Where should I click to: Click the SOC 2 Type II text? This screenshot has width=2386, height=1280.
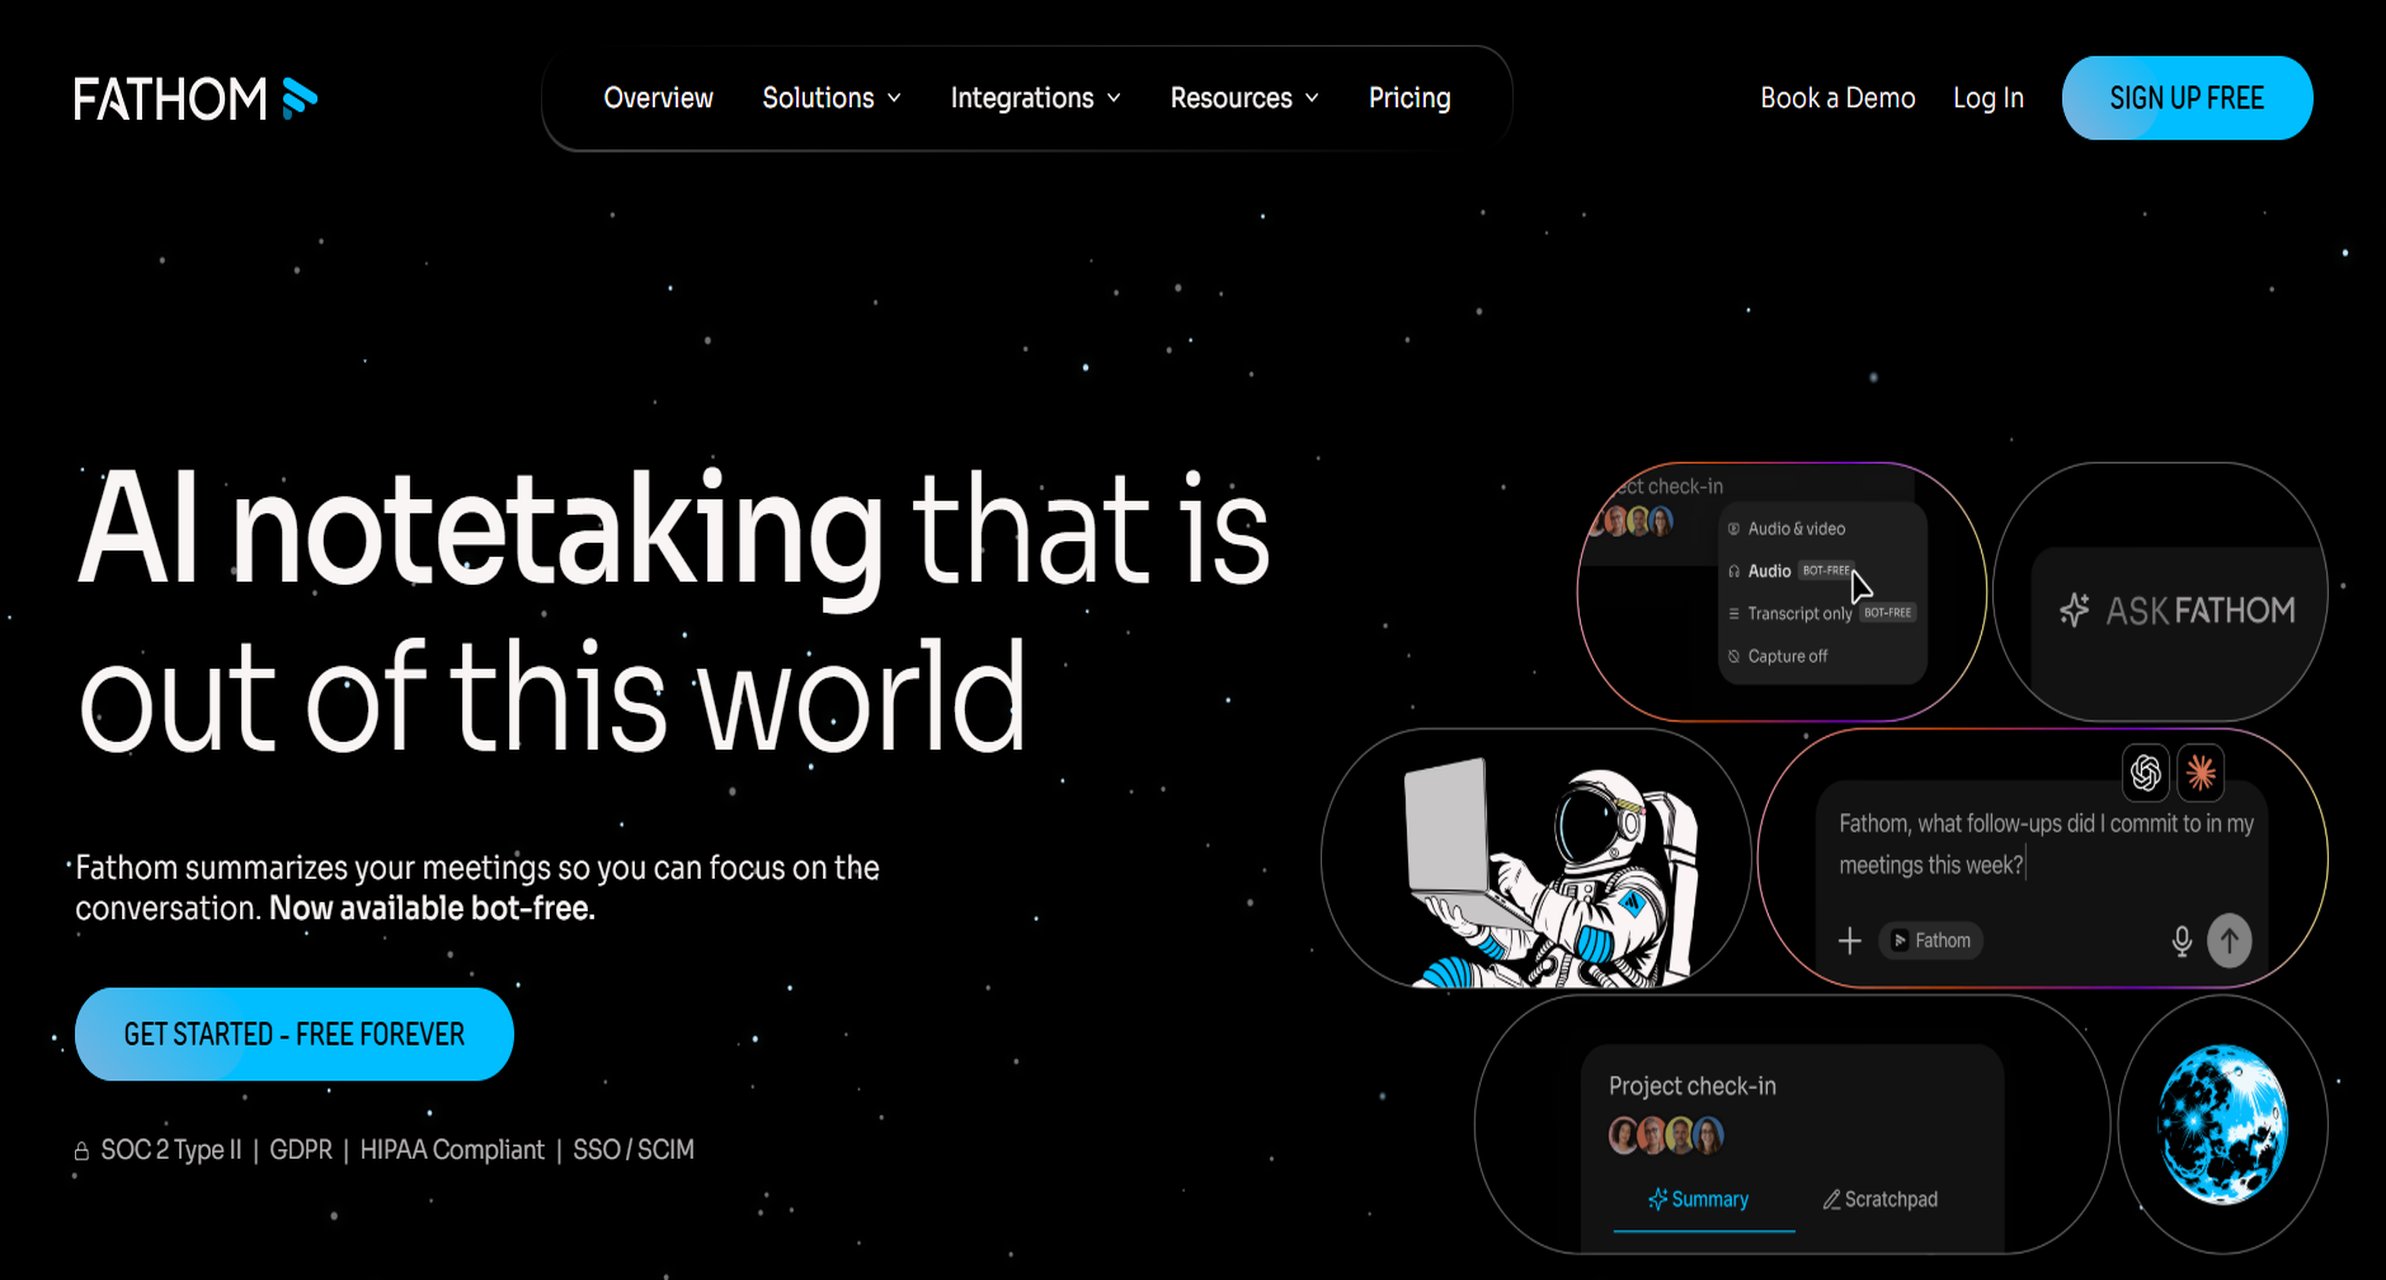171,1150
